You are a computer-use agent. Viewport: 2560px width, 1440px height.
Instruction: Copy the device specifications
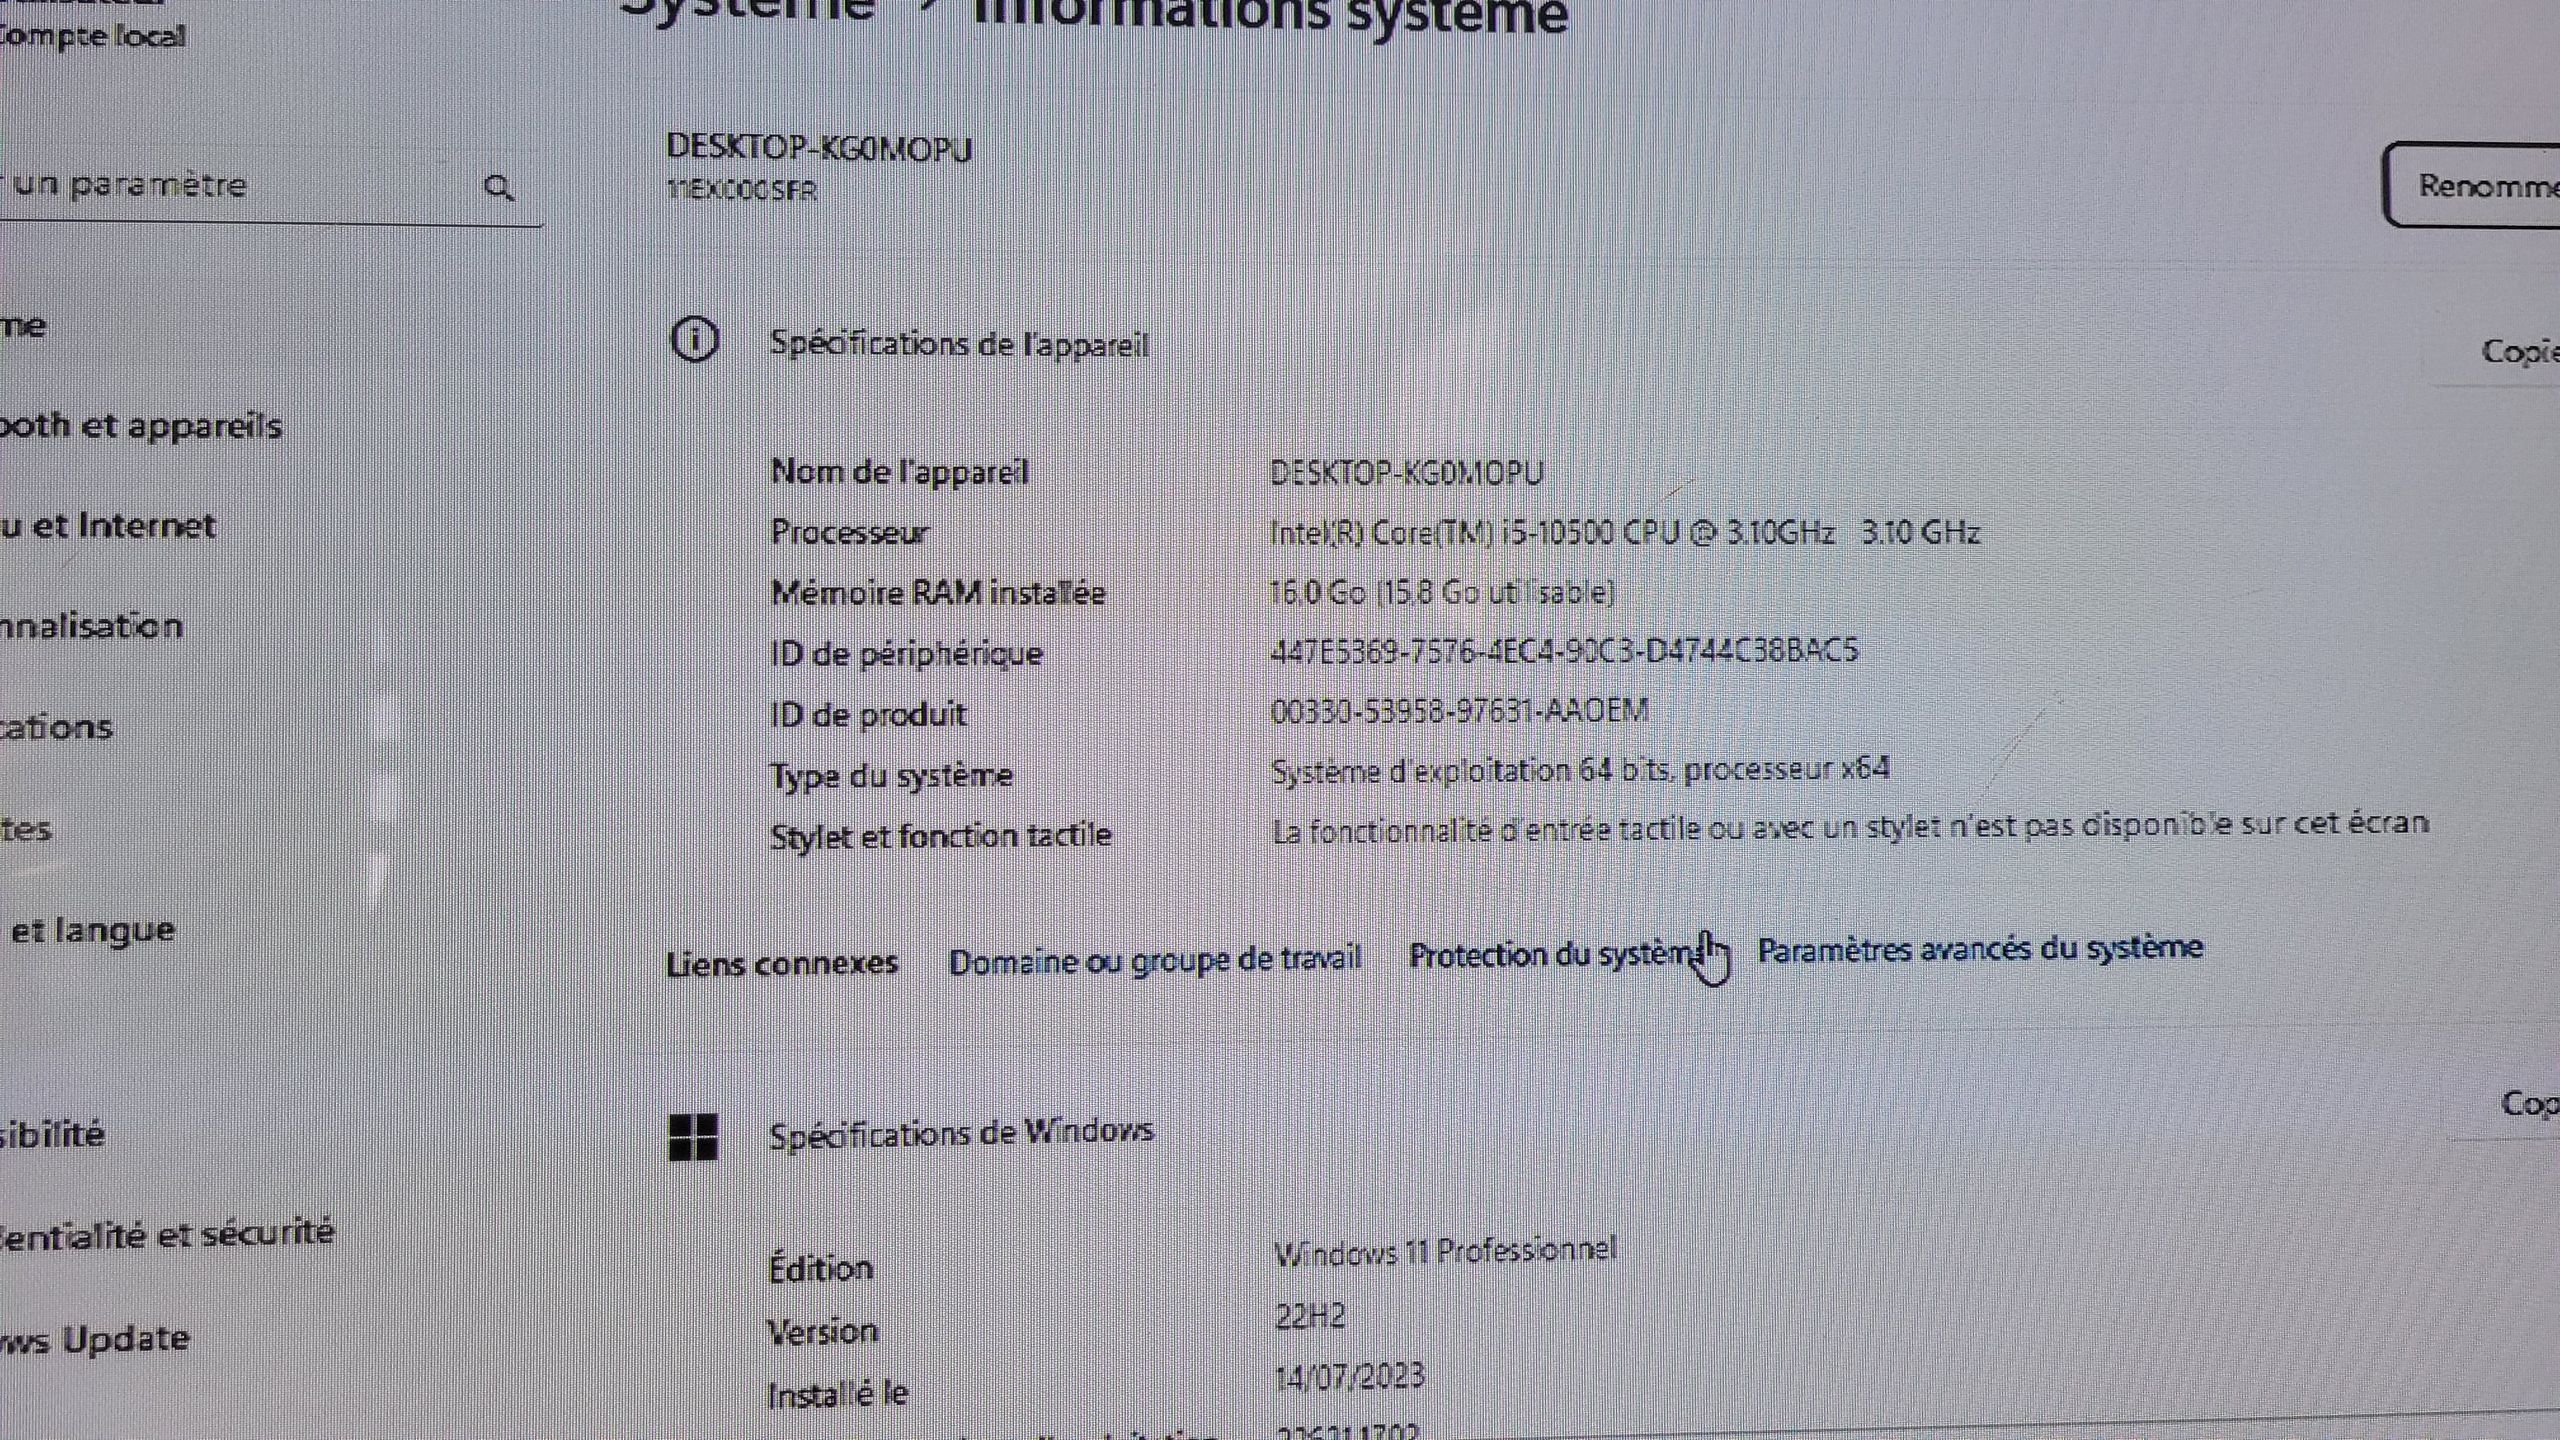tap(2520, 352)
